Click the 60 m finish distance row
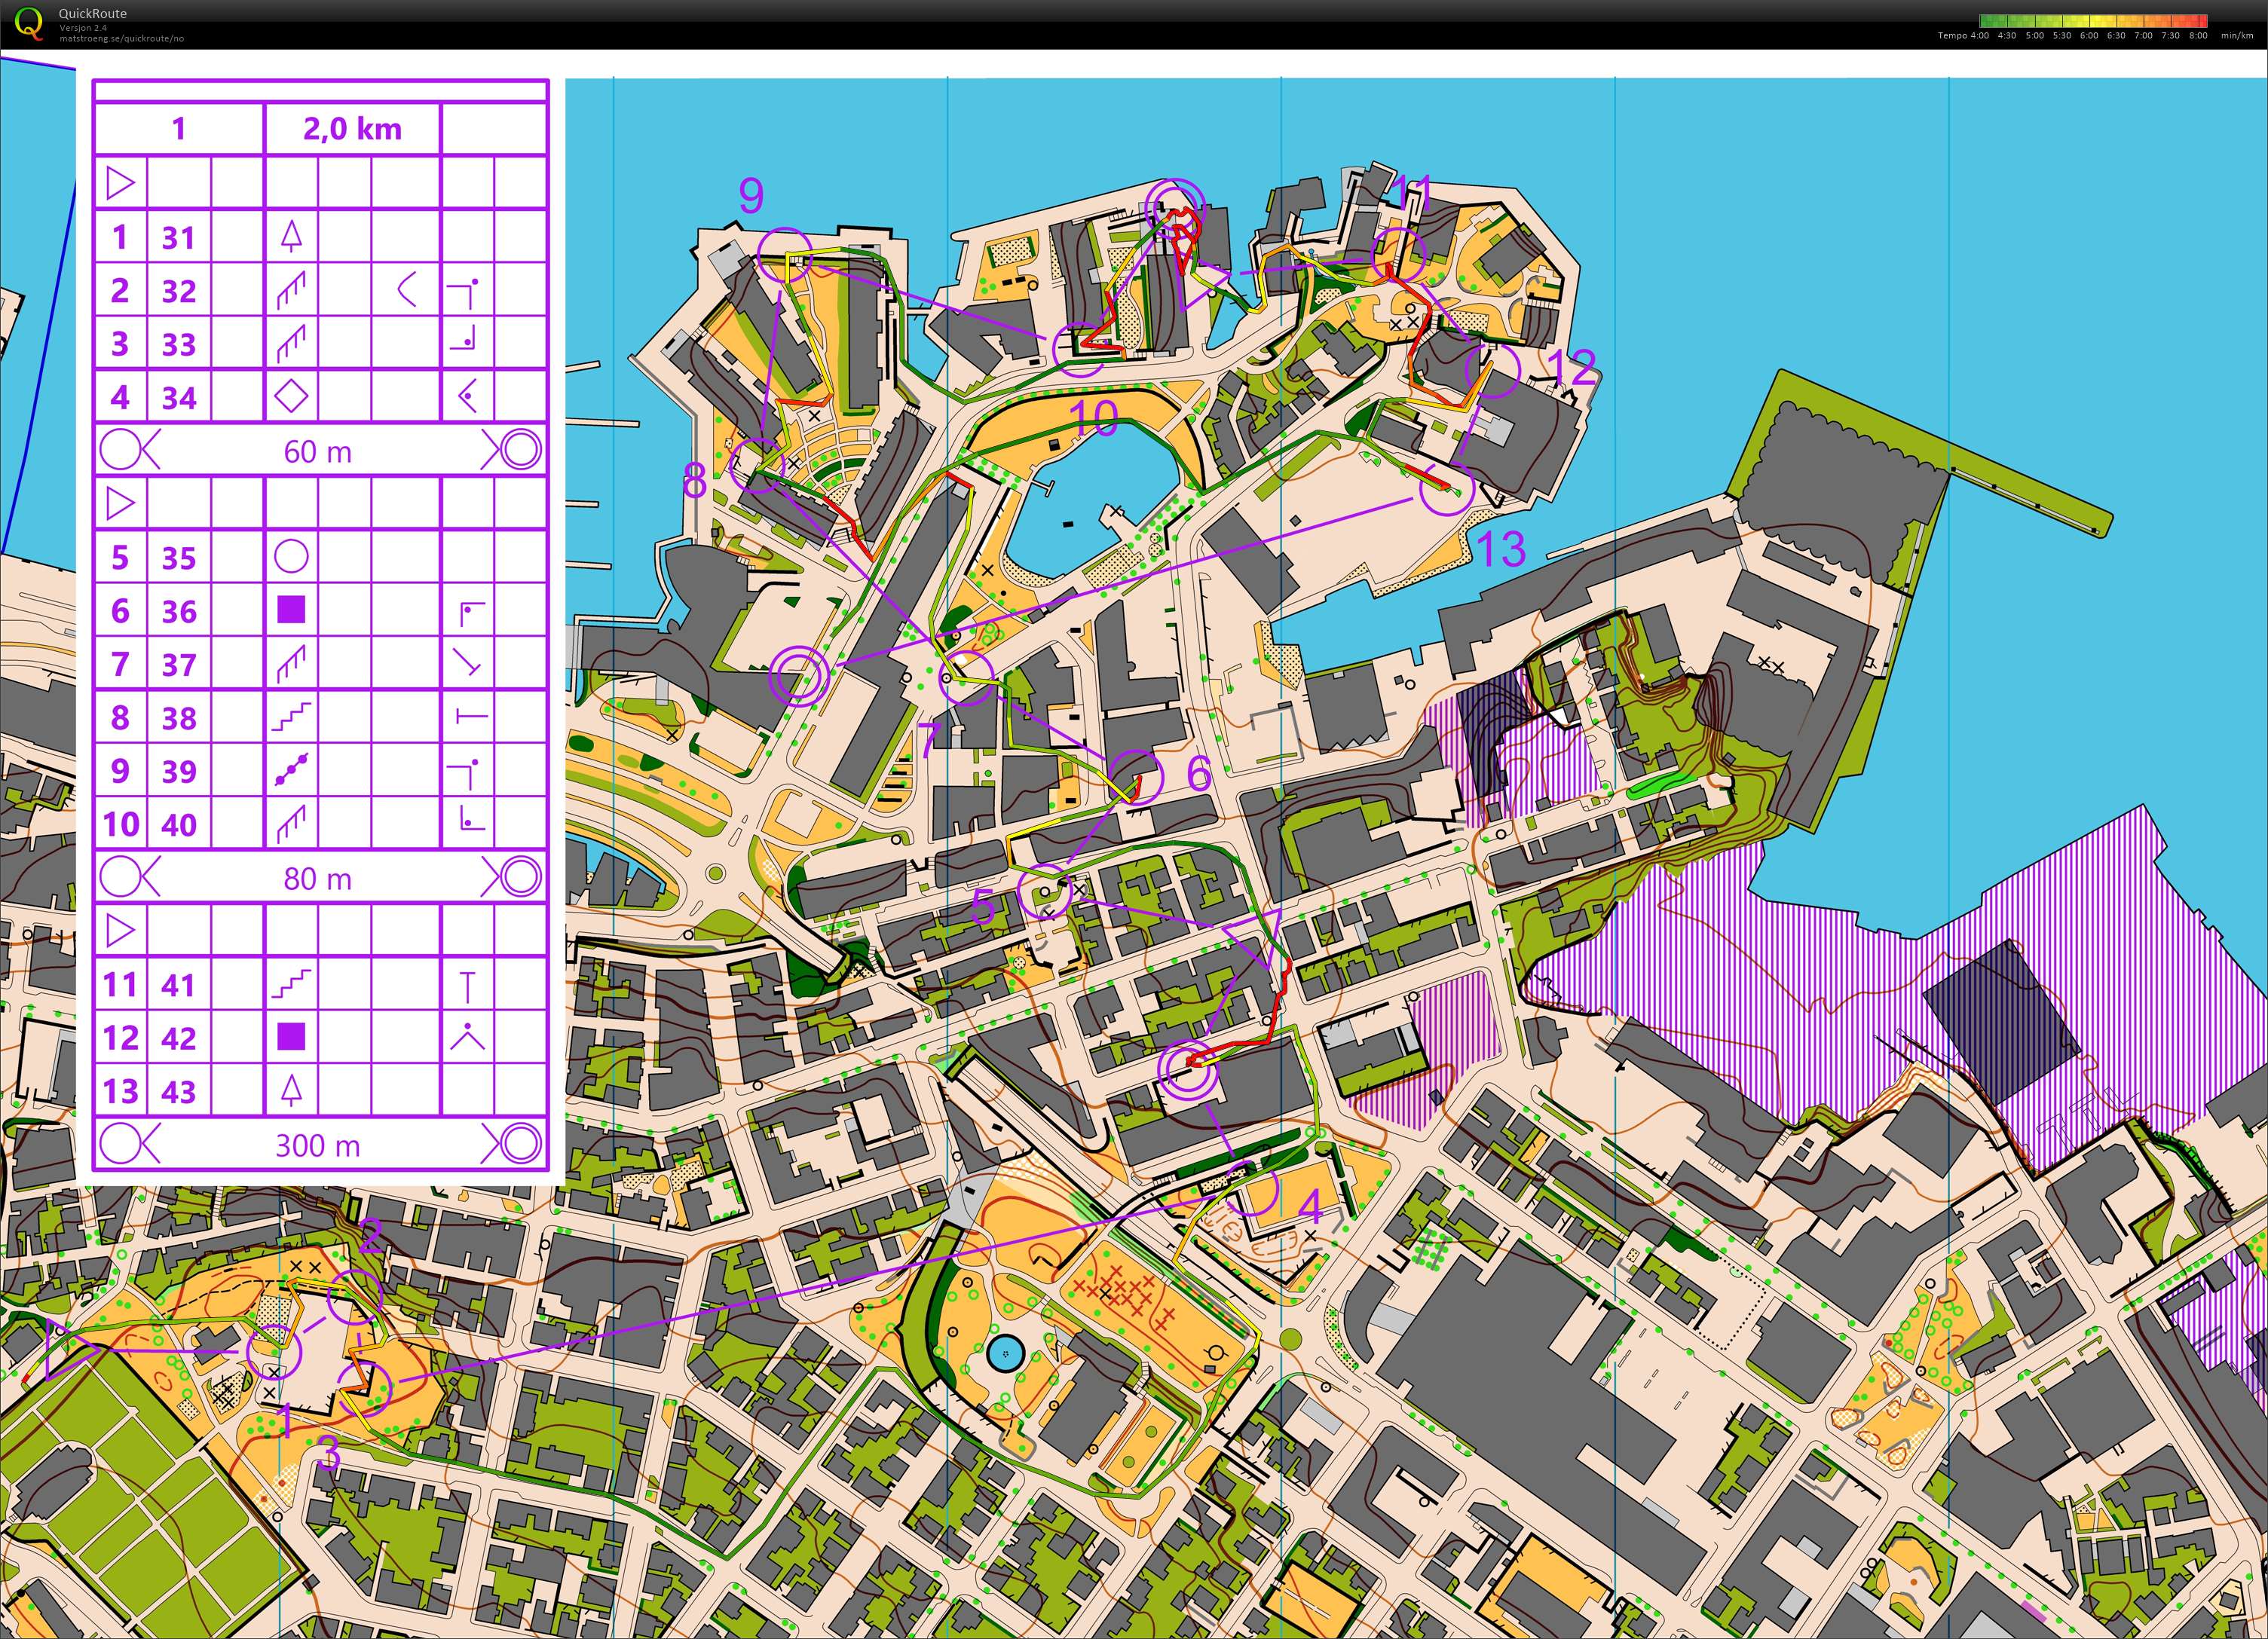This screenshot has height=1639, width=2268. point(318,451)
